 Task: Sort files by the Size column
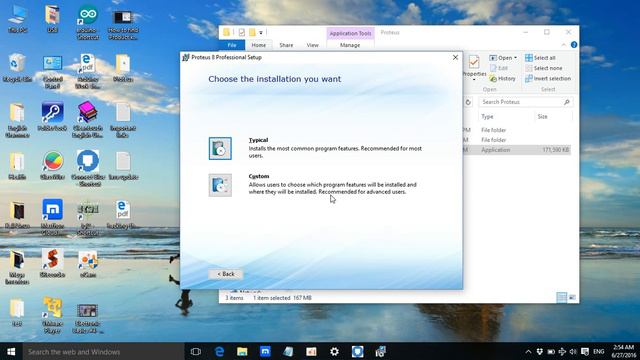pos(542,117)
